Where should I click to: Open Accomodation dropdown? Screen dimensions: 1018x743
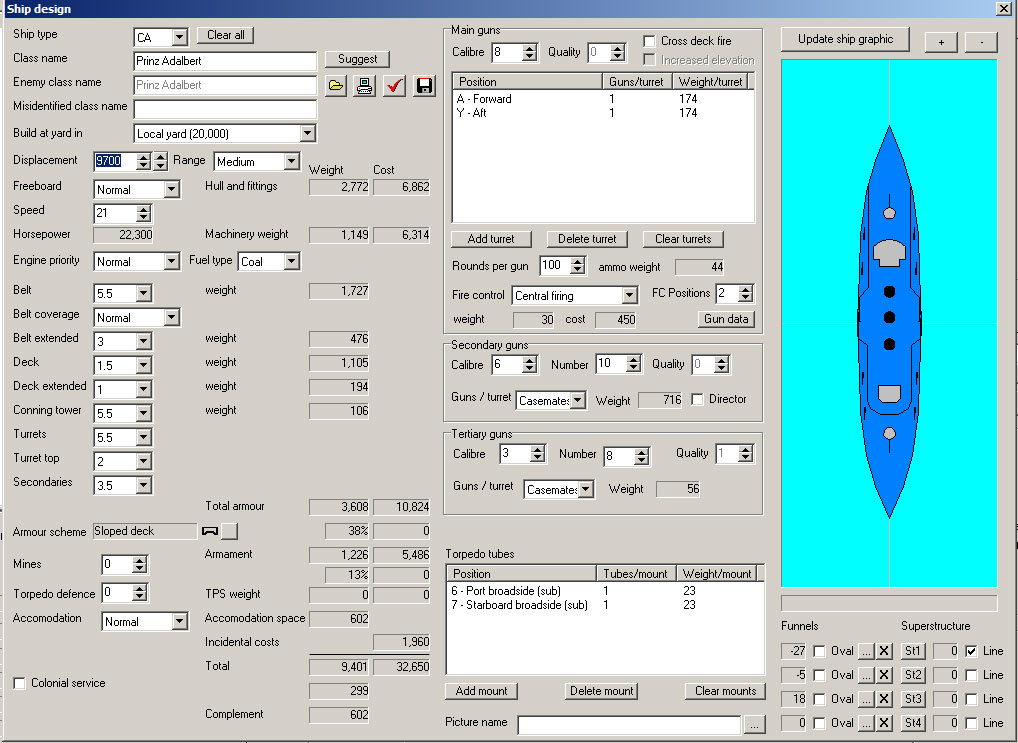pyautogui.click(x=180, y=622)
